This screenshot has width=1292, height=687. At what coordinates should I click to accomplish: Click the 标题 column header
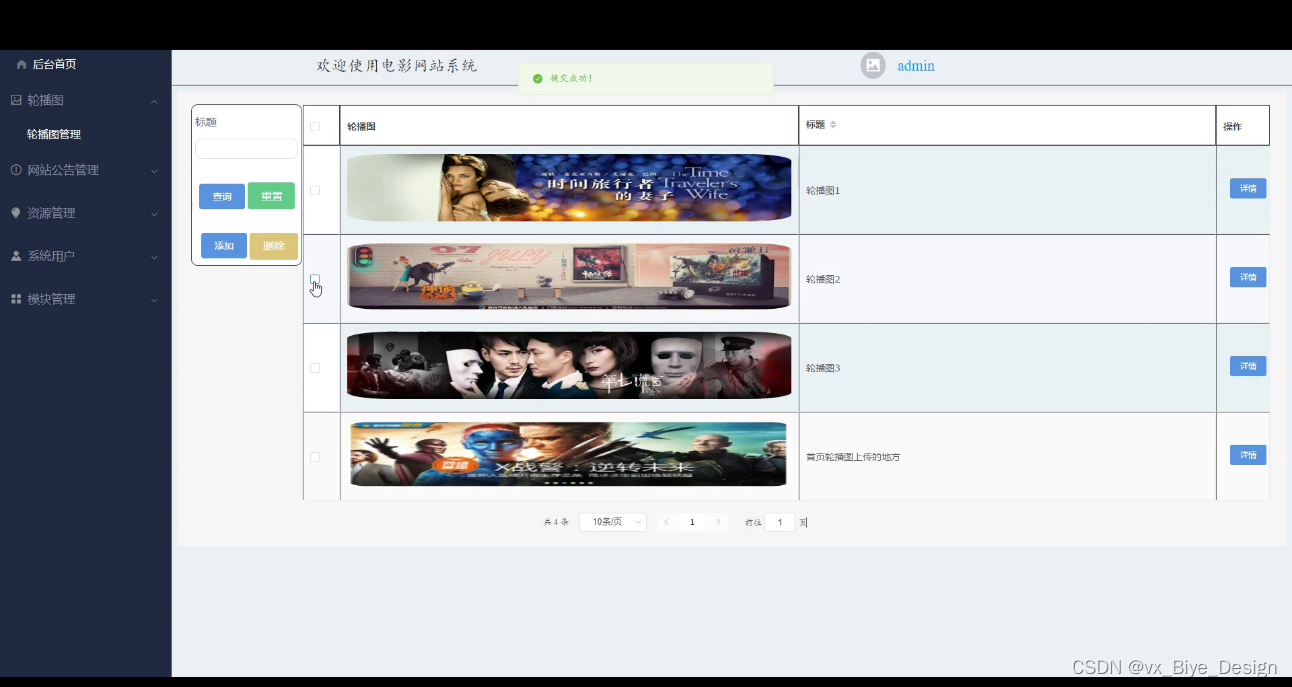point(1007,126)
